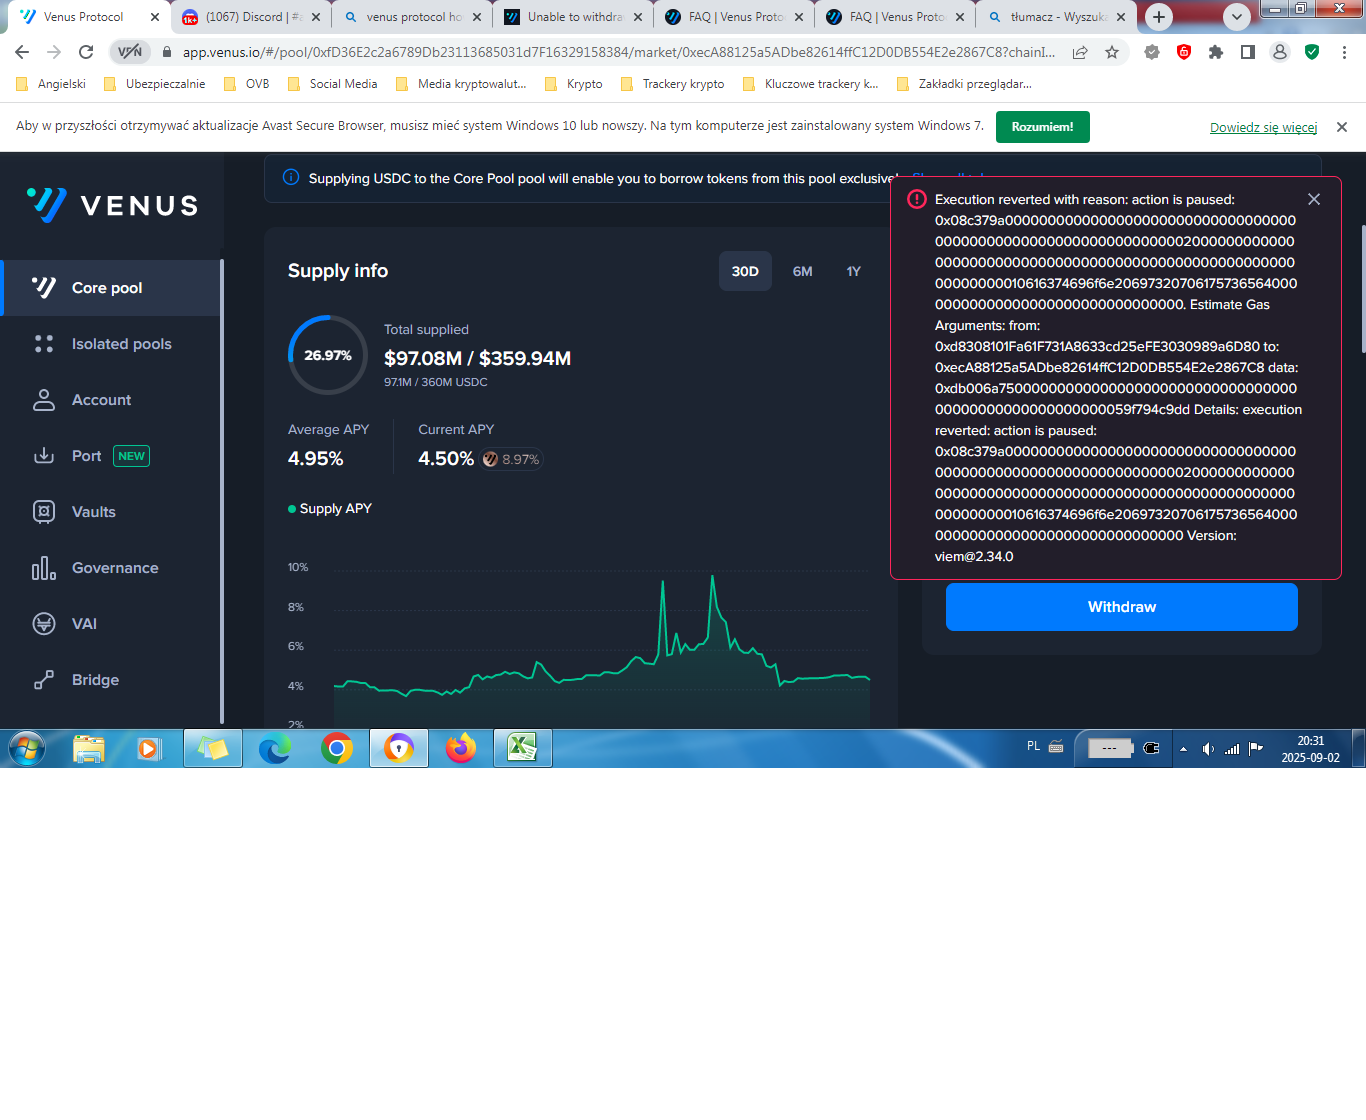The width and height of the screenshot is (1366, 1120).
Task: Show hidden system tray icons
Action: pyautogui.click(x=1183, y=748)
